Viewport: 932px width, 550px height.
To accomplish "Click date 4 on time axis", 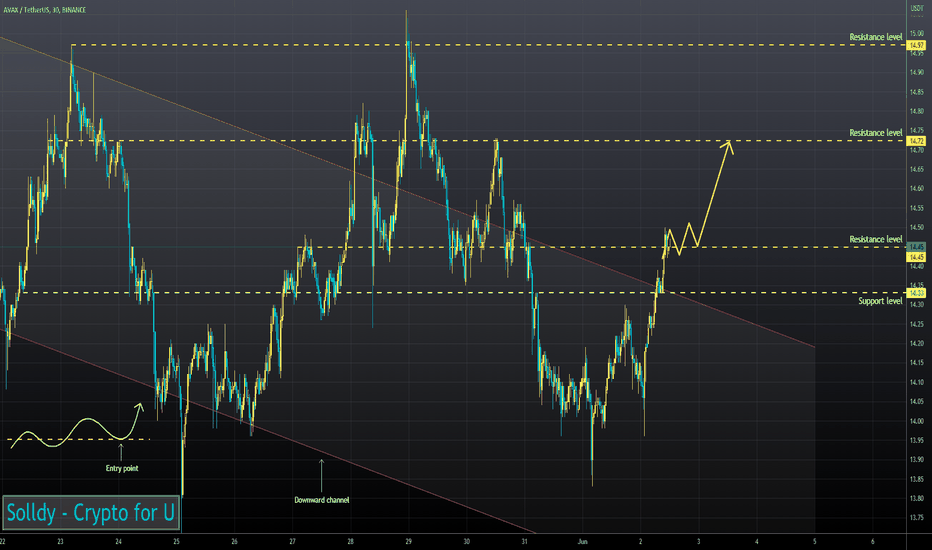I will pos(757,542).
